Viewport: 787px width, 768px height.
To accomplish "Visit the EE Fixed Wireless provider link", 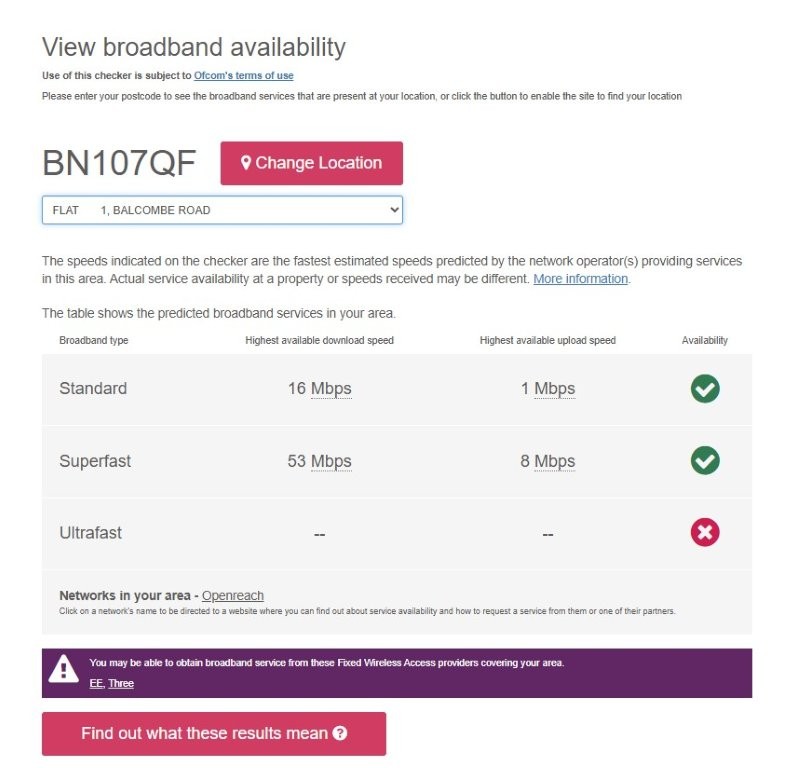I will tap(96, 684).
